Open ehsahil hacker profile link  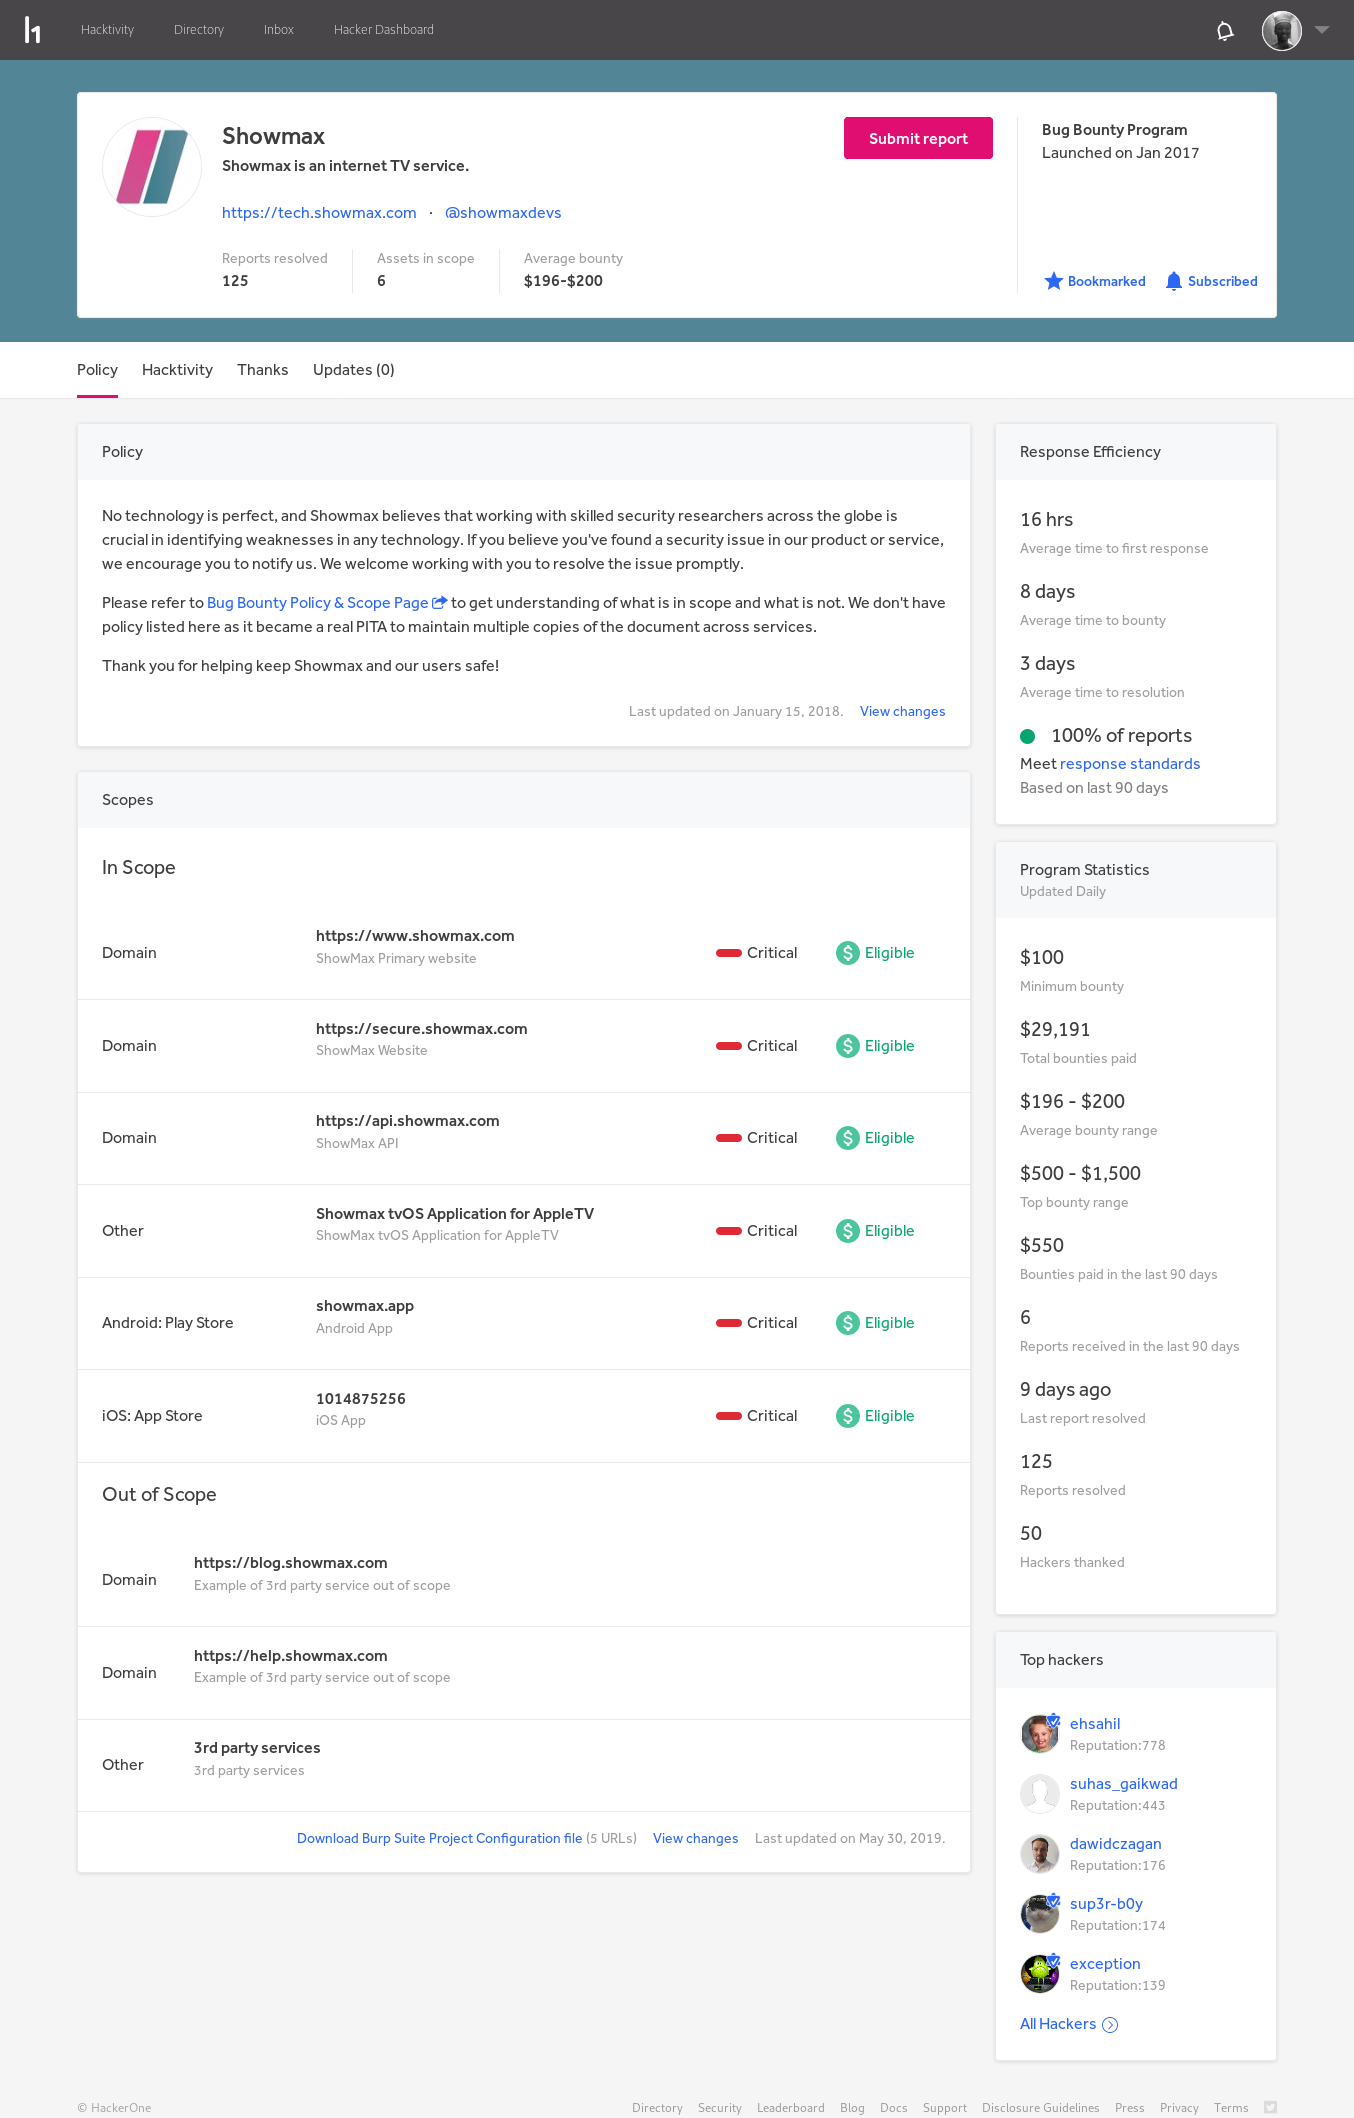point(1095,1724)
